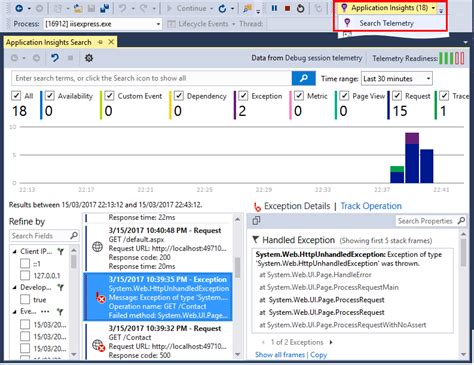Open the Process dropdown showing iisexpress.exe
Viewport: 474px width, 365px height.
pos(103,24)
